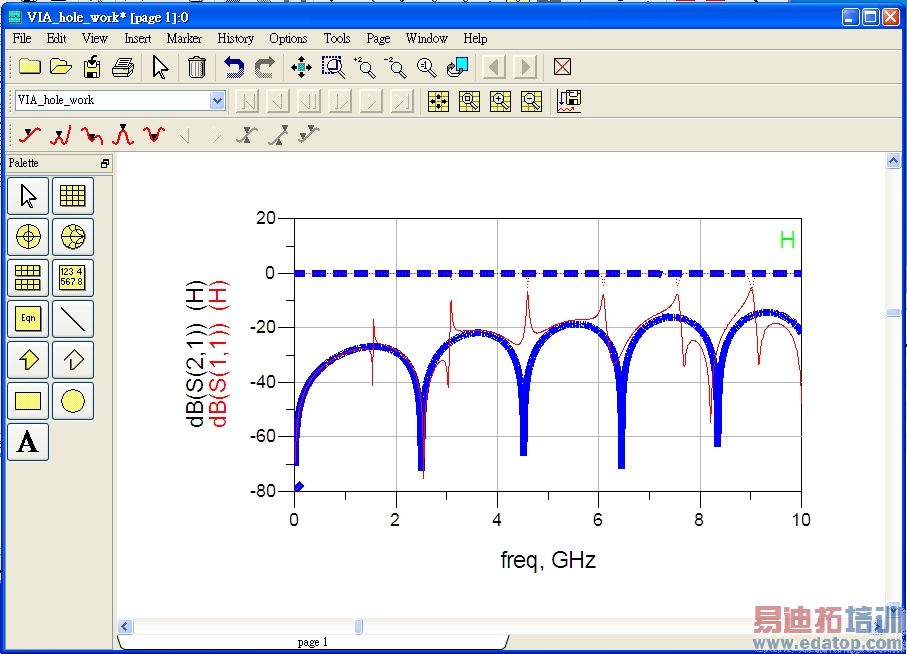Undo the last action
907x654 pixels.
(x=233, y=67)
